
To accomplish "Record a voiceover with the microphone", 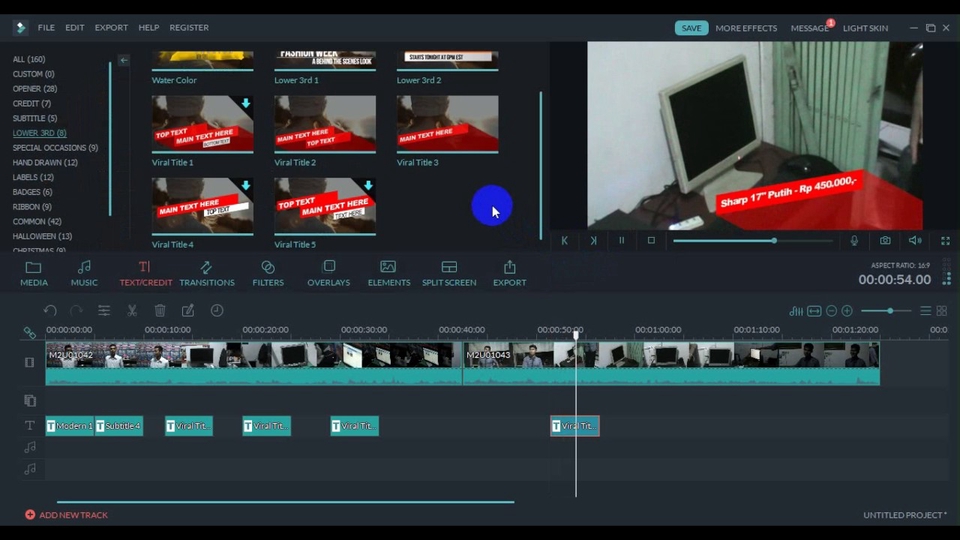I will [854, 241].
